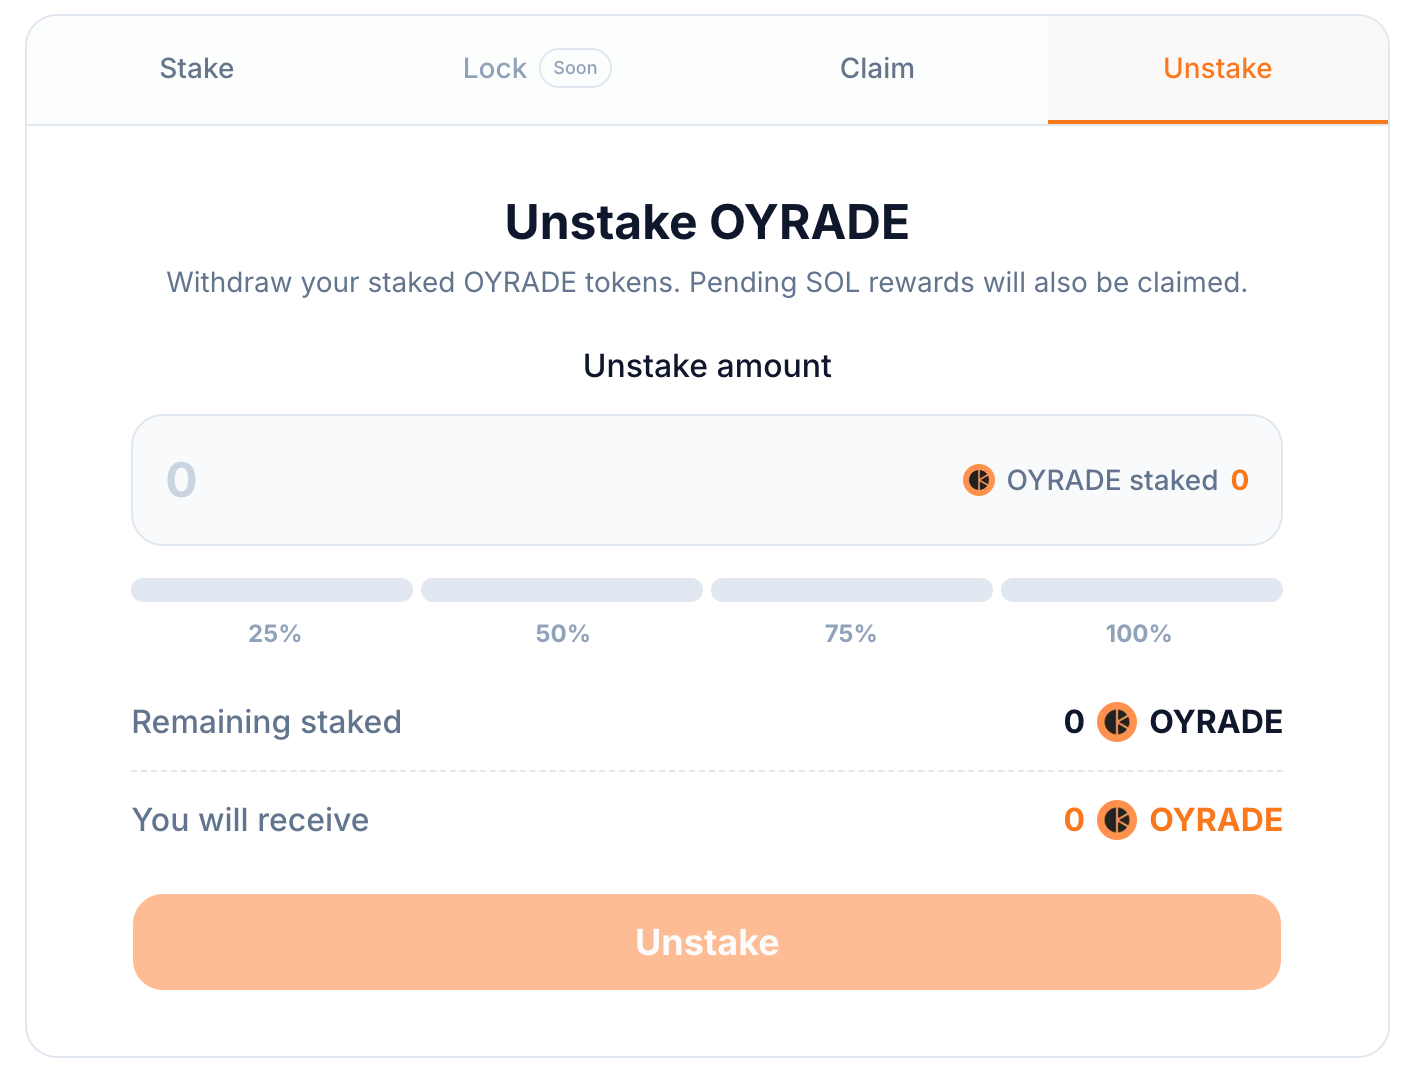The height and width of the screenshot is (1072, 1410).
Task: Click the 25% percentage label
Action: click(274, 633)
